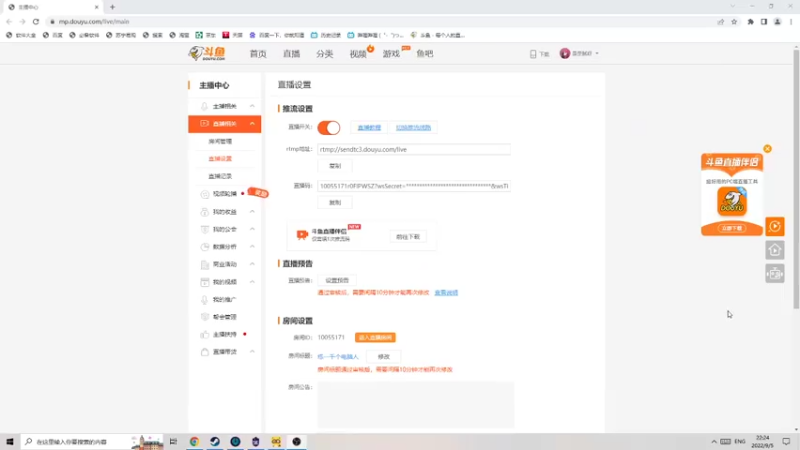
Task: Click the gray robot customer service icon
Action: coord(774,274)
